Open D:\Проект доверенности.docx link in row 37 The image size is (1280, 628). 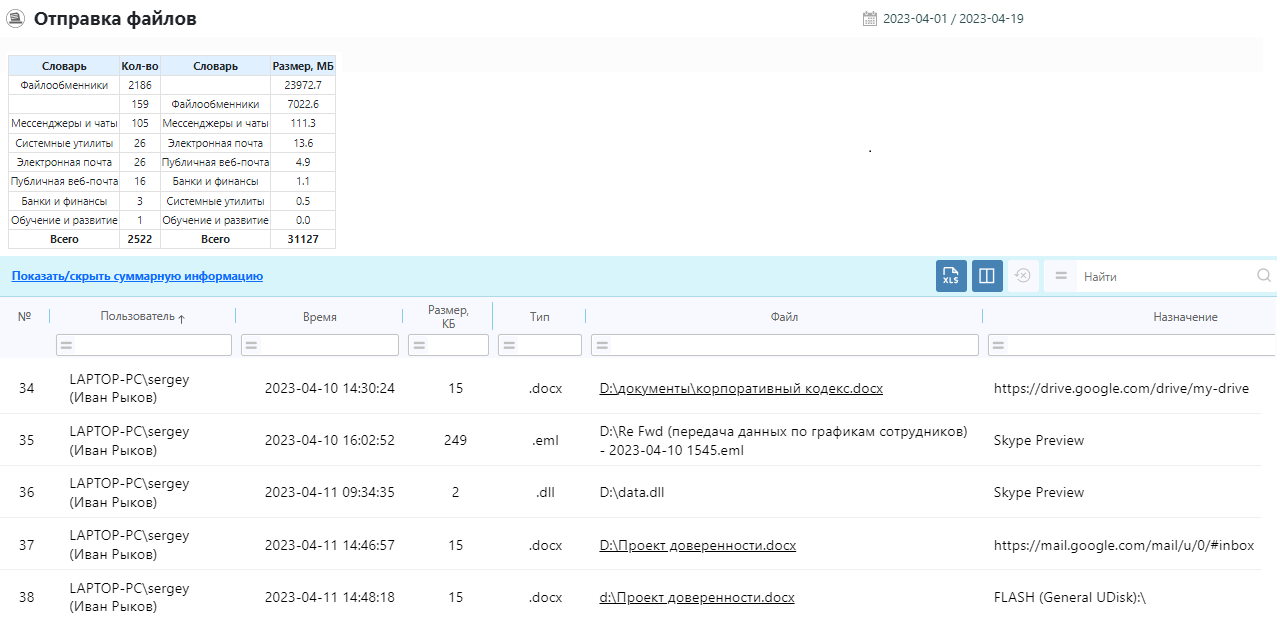697,545
